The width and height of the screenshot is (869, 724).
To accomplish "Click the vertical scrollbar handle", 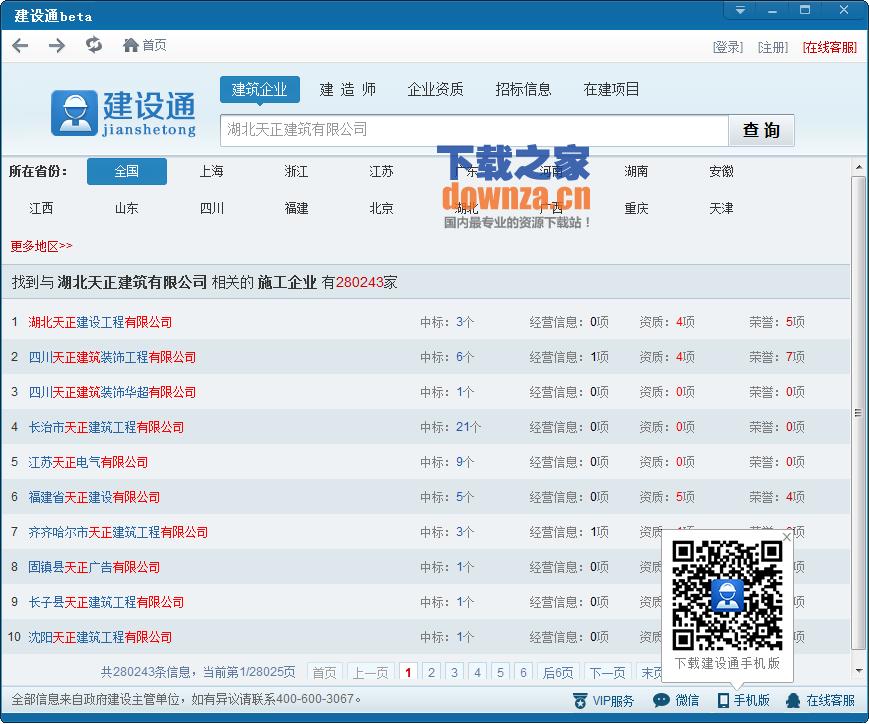I will pyautogui.click(x=858, y=412).
